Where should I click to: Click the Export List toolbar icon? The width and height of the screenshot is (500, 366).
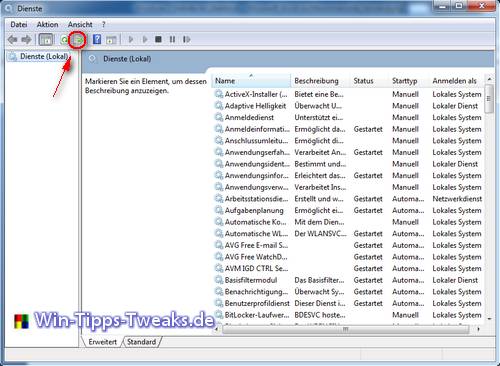pos(79,40)
